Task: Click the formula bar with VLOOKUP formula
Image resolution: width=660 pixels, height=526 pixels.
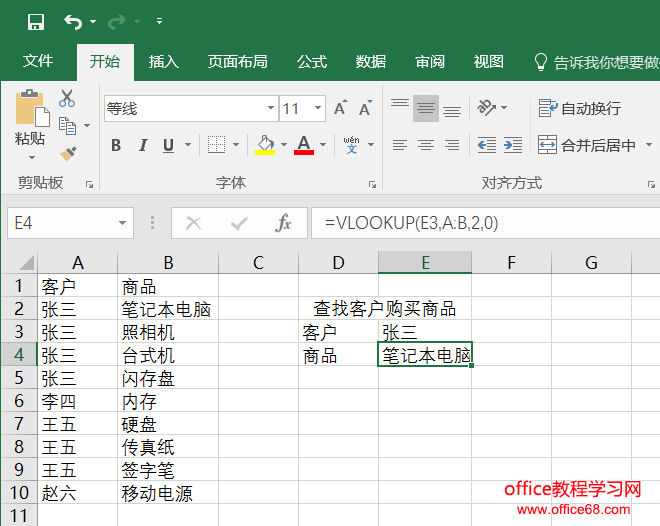Action: click(x=486, y=223)
